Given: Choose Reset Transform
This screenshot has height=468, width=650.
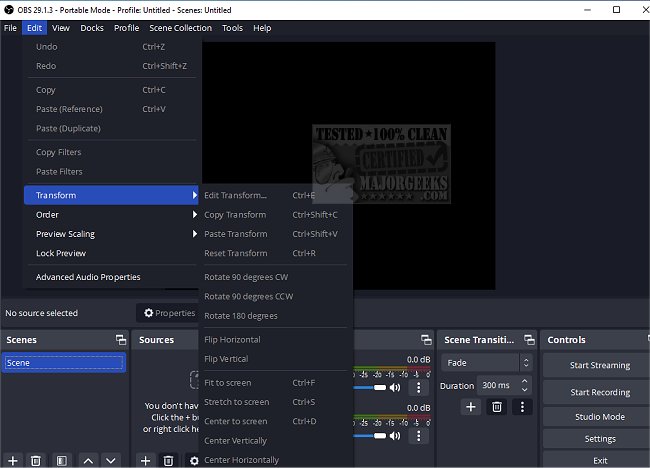Looking at the screenshot, I should coord(275,253).
